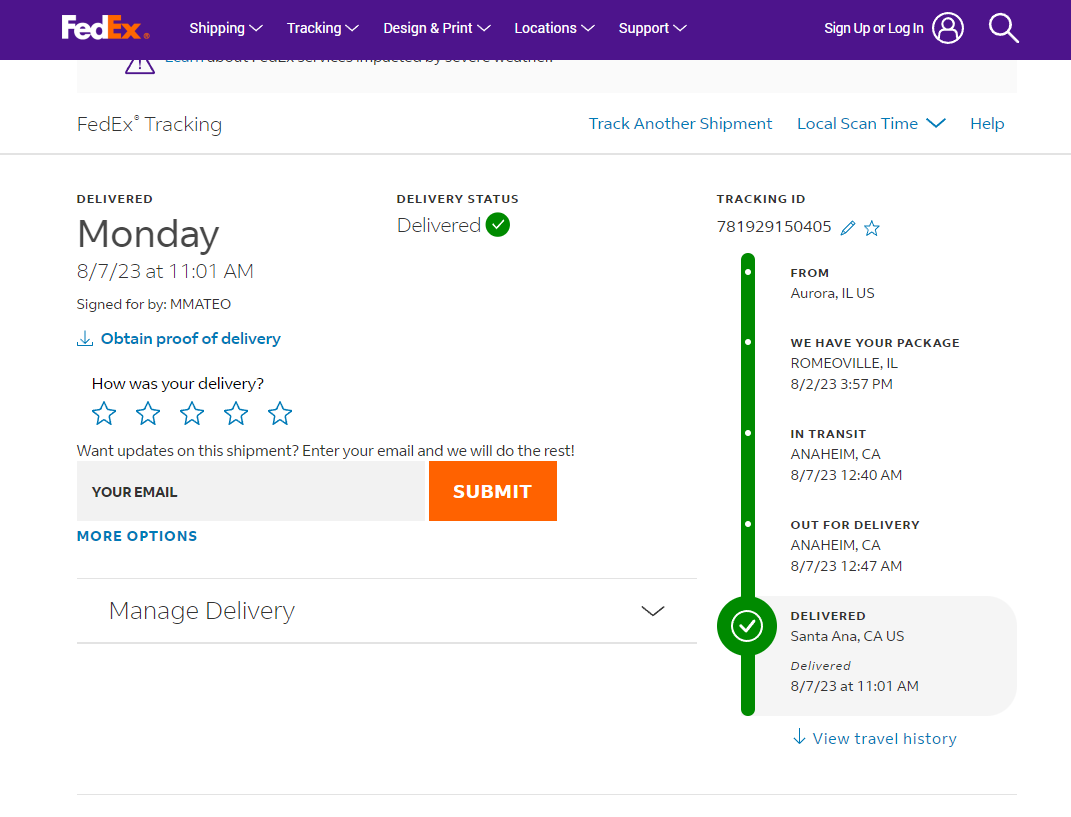Click MORE OPTIONS link
The width and height of the screenshot is (1071, 817).
(137, 536)
